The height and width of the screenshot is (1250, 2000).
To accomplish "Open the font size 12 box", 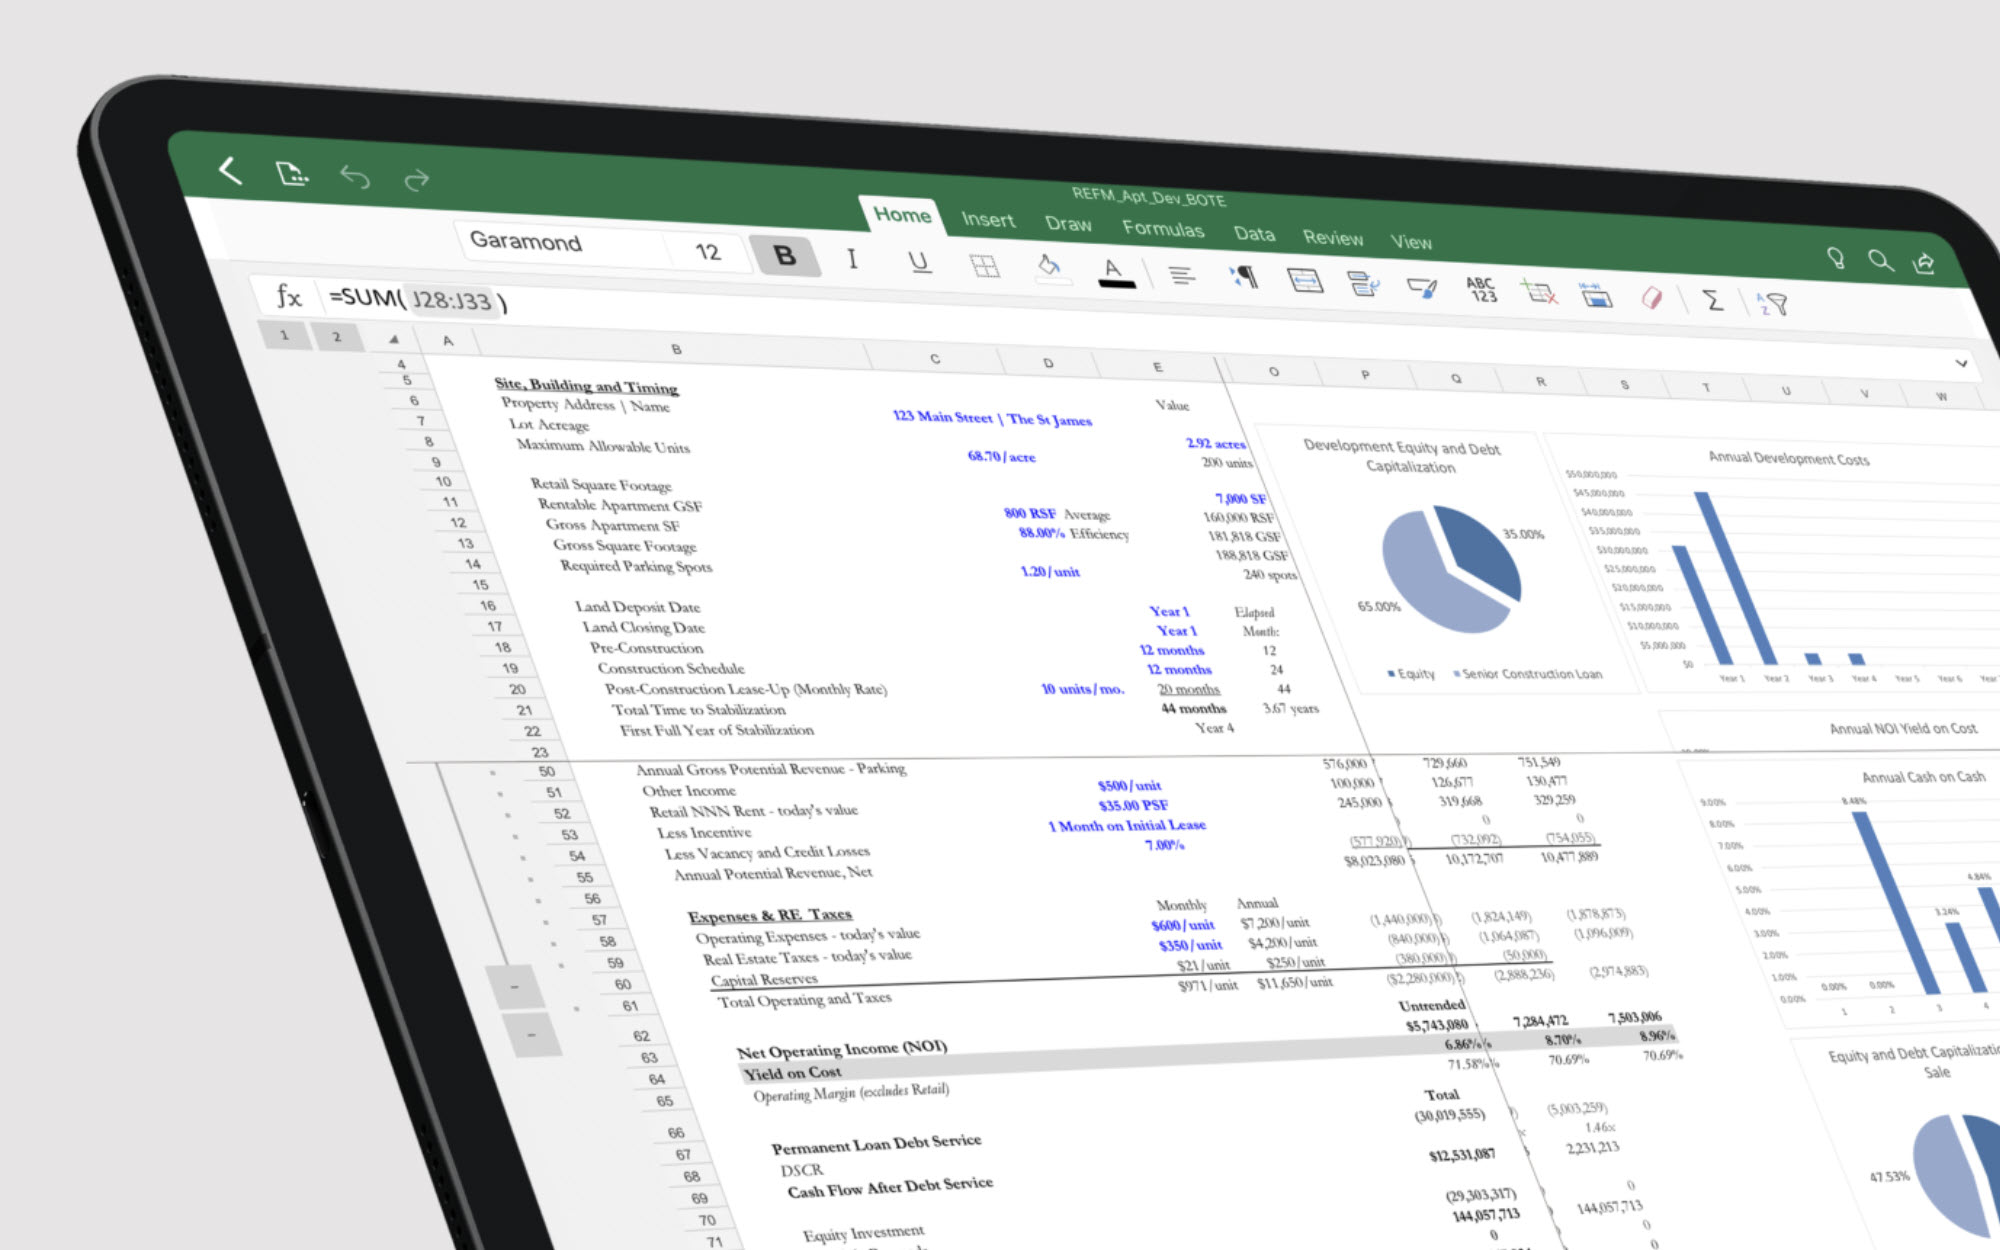I will pos(708,251).
